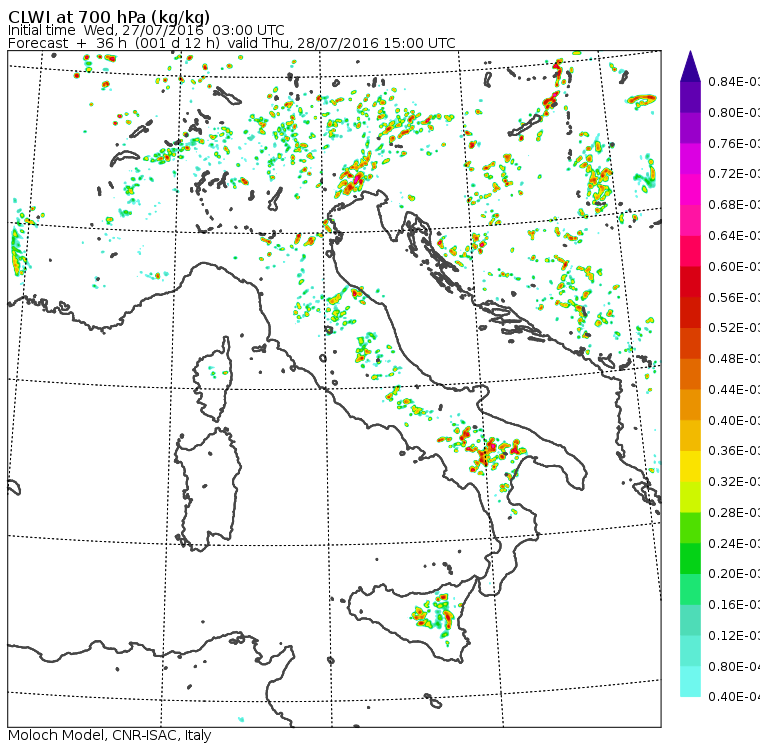Click the 0.56E colorbar label
This screenshot has height=749, width=760.
tap(734, 297)
